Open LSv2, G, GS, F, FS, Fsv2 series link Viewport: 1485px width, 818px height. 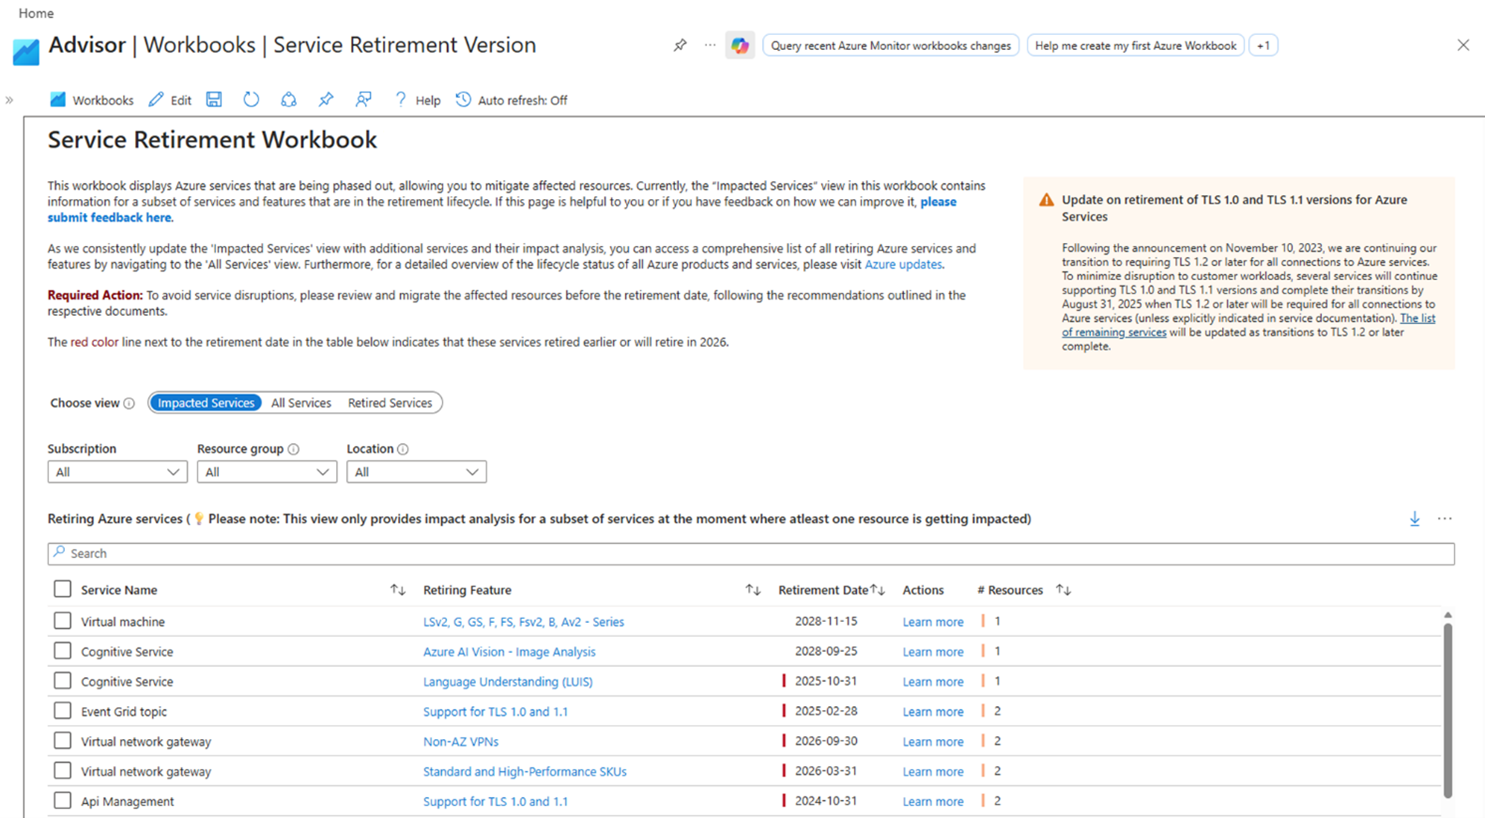click(x=523, y=622)
